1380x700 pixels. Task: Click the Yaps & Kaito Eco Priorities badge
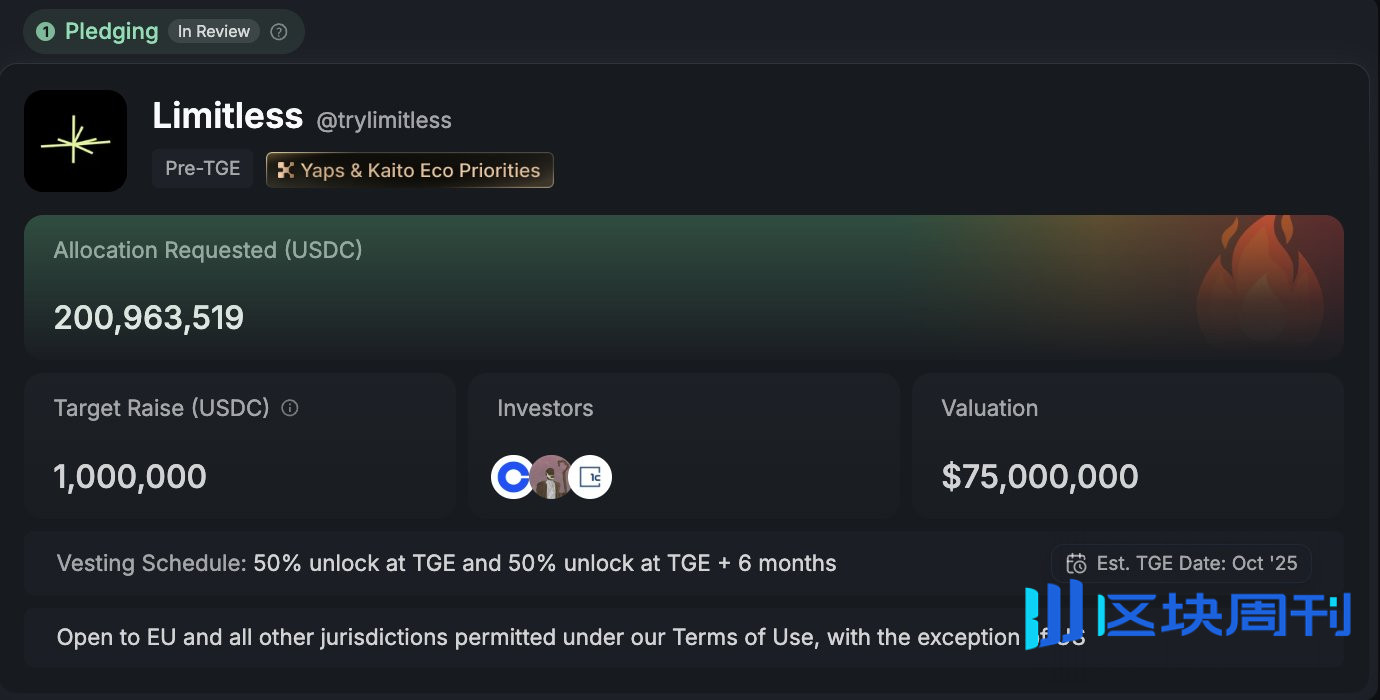coord(410,170)
